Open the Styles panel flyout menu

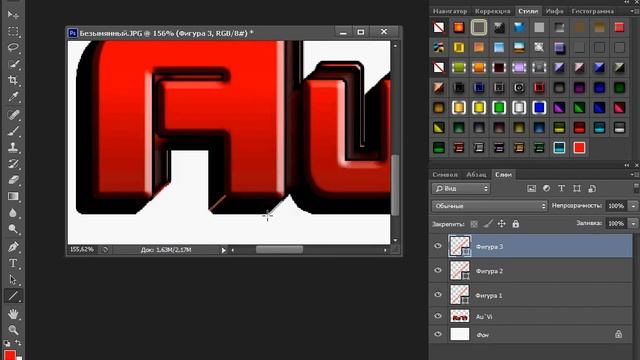[x=634, y=11]
